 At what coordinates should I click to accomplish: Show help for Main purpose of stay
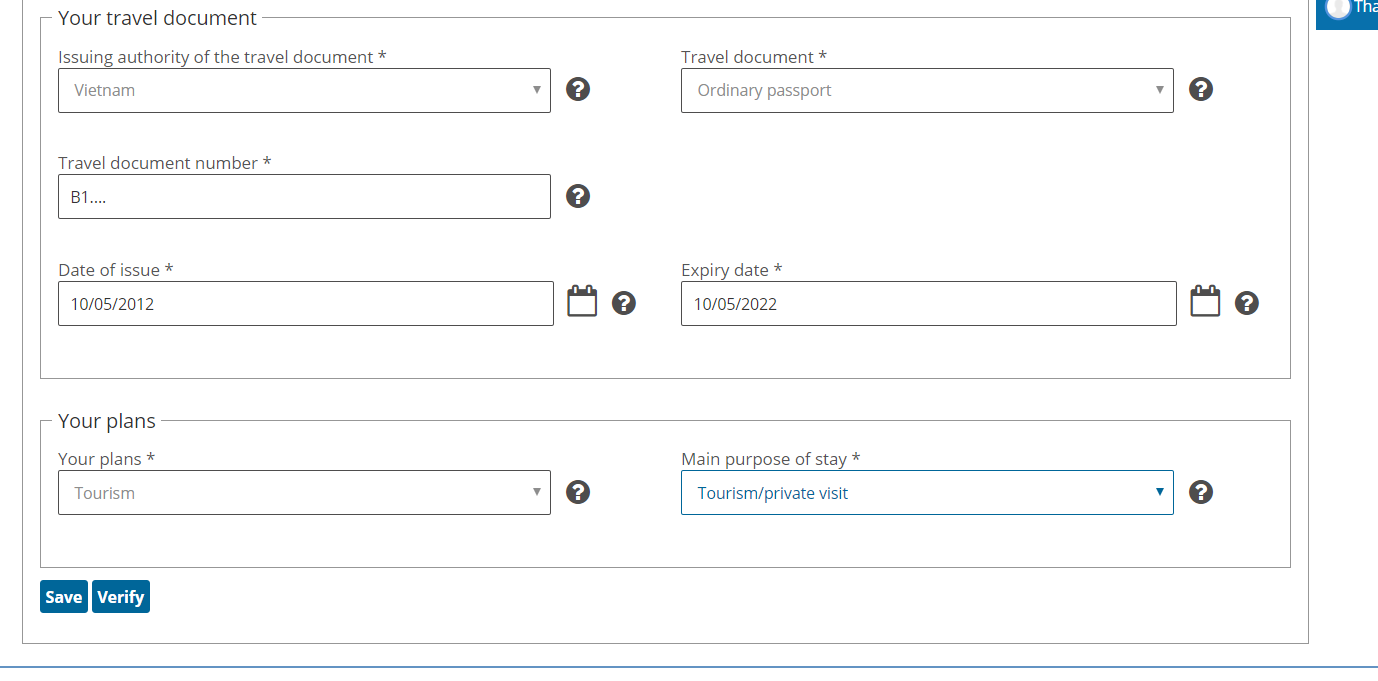(x=1201, y=492)
